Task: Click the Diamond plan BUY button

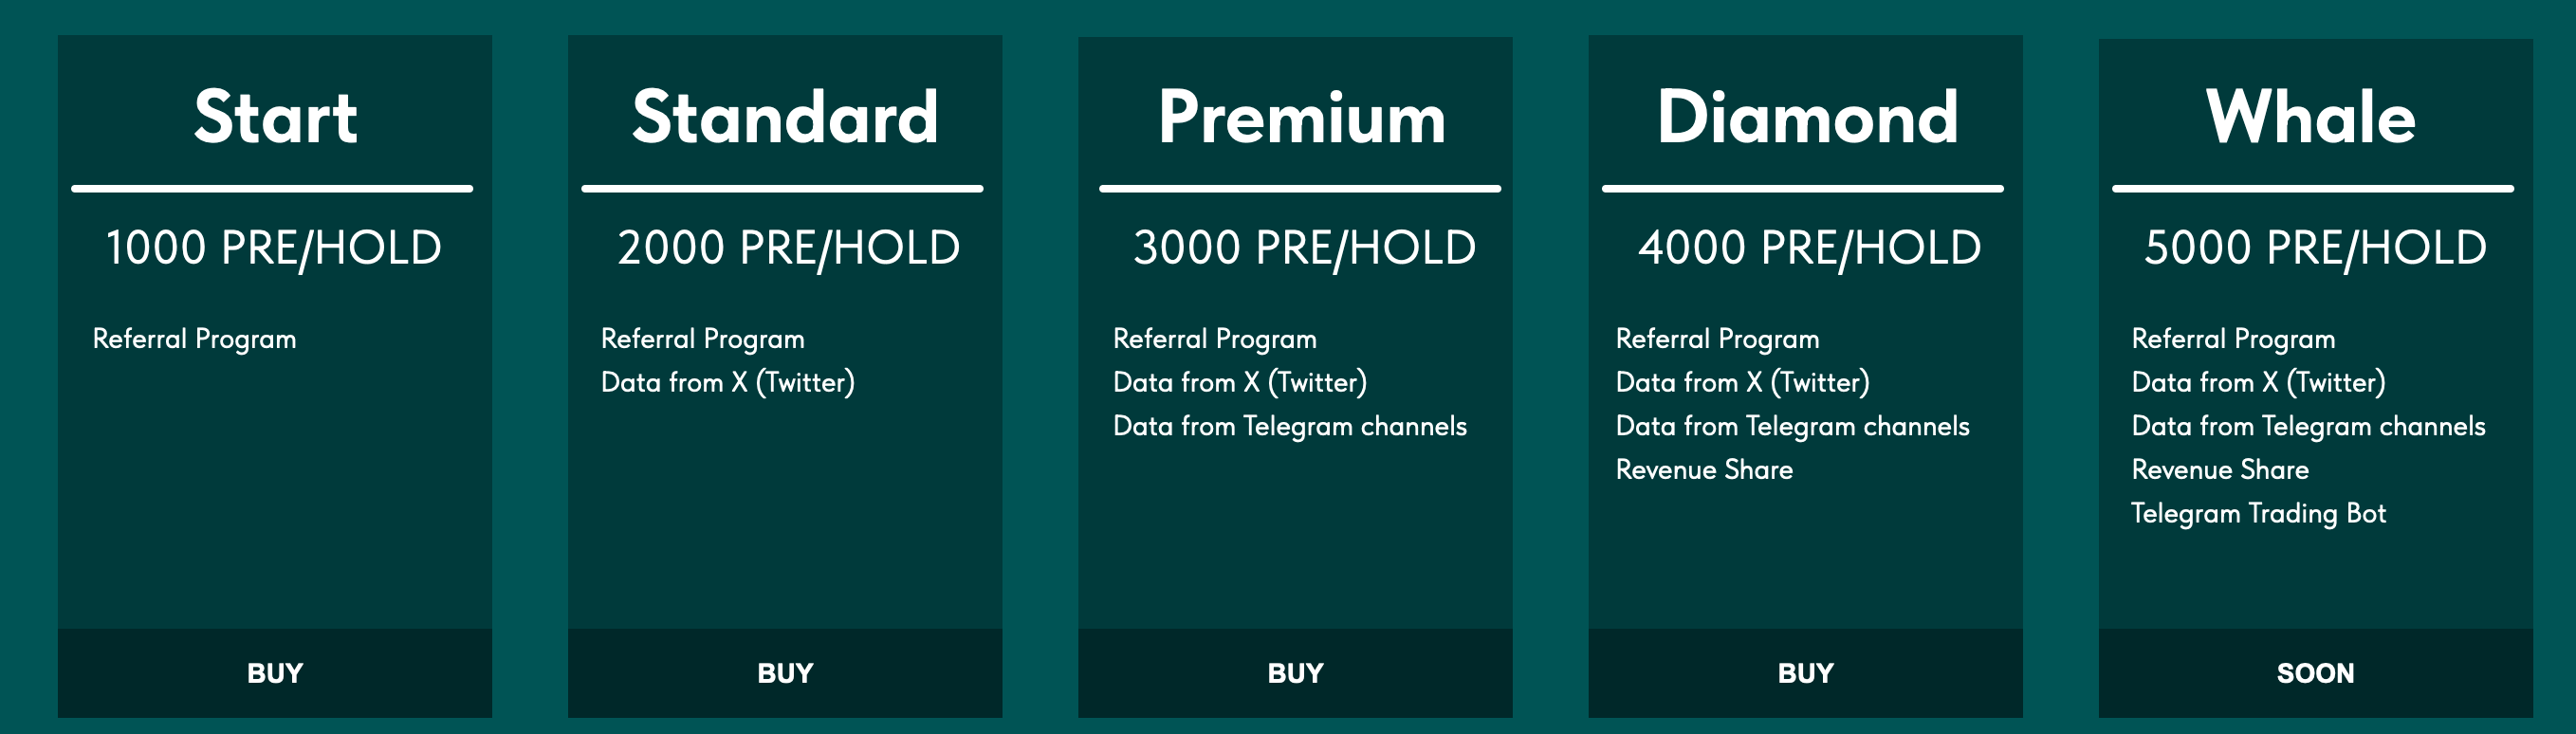Action: click(x=1805, y=673)
